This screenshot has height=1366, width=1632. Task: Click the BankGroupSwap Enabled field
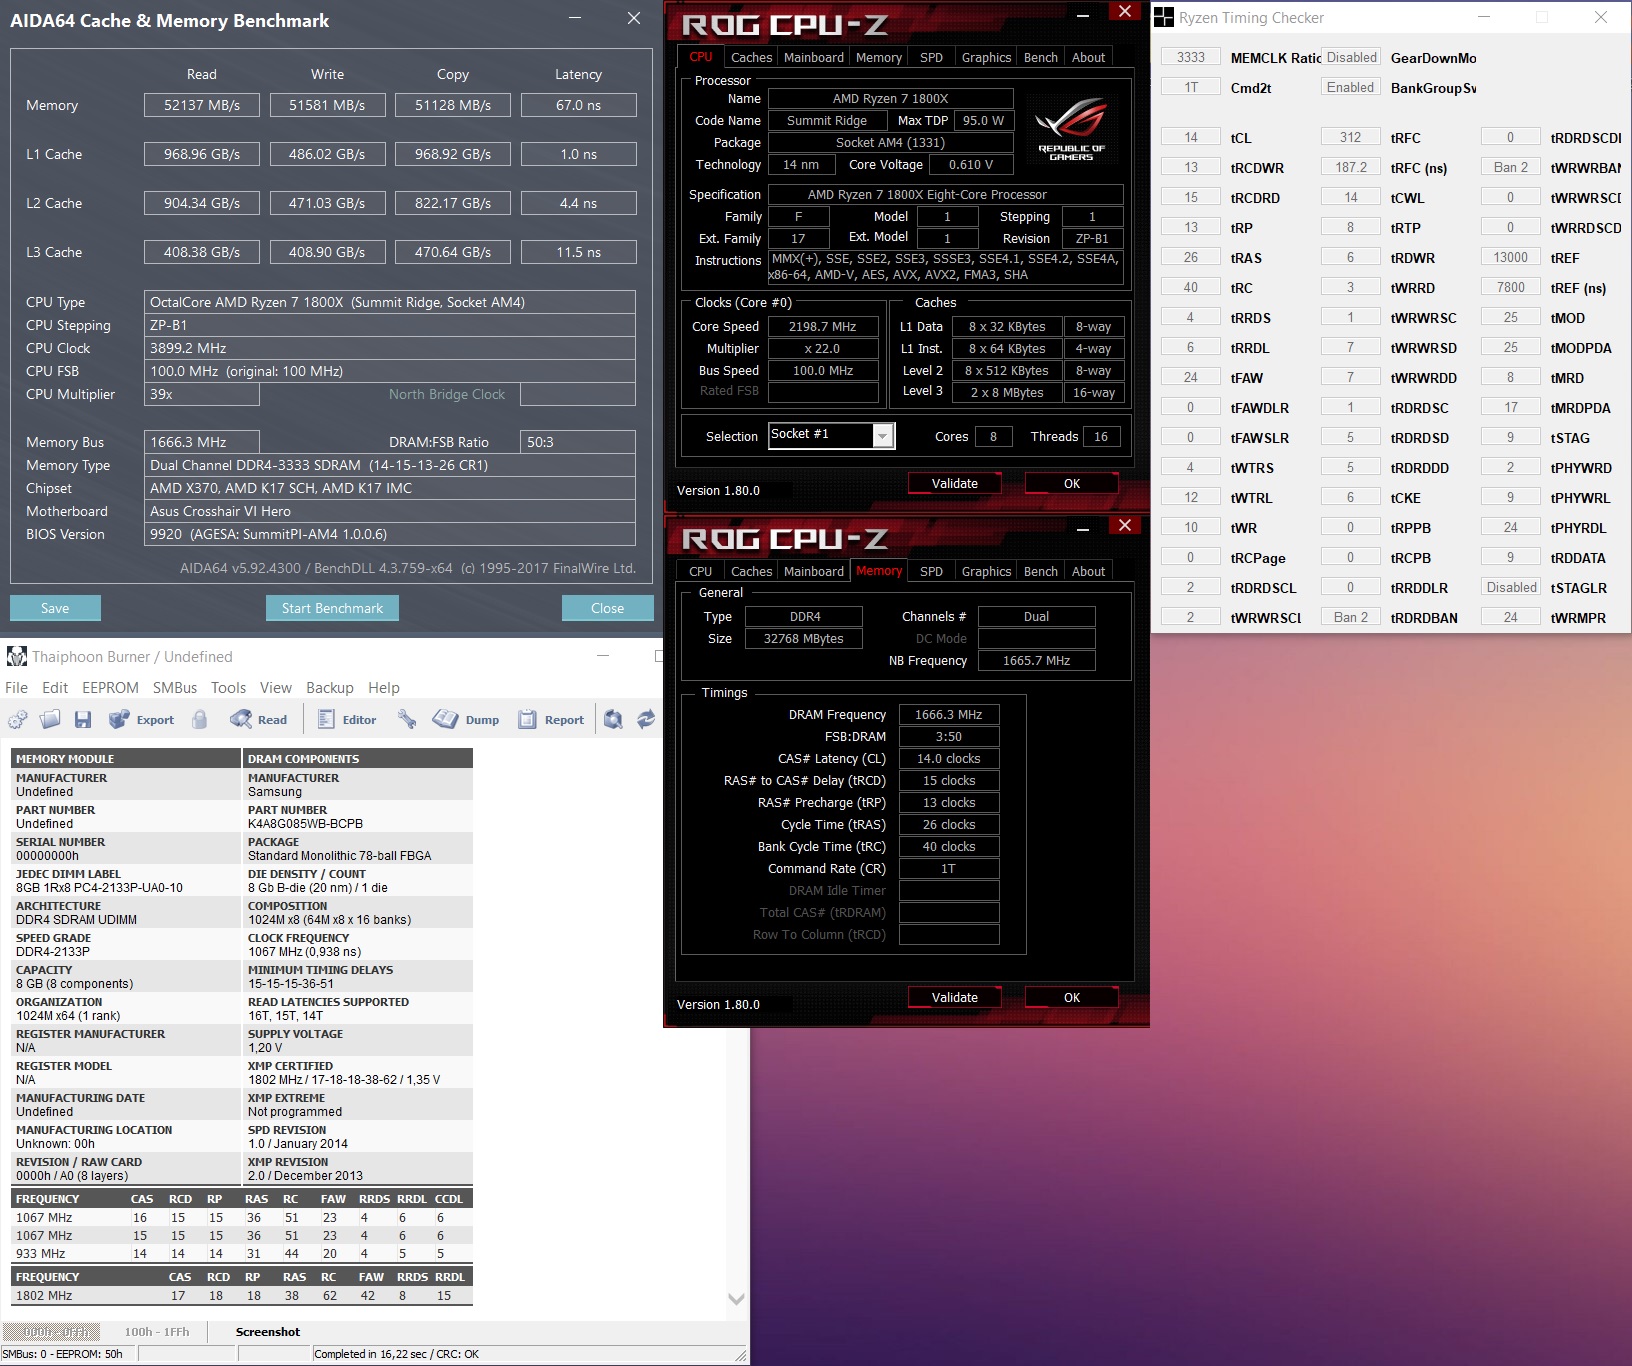point(1351,87)
